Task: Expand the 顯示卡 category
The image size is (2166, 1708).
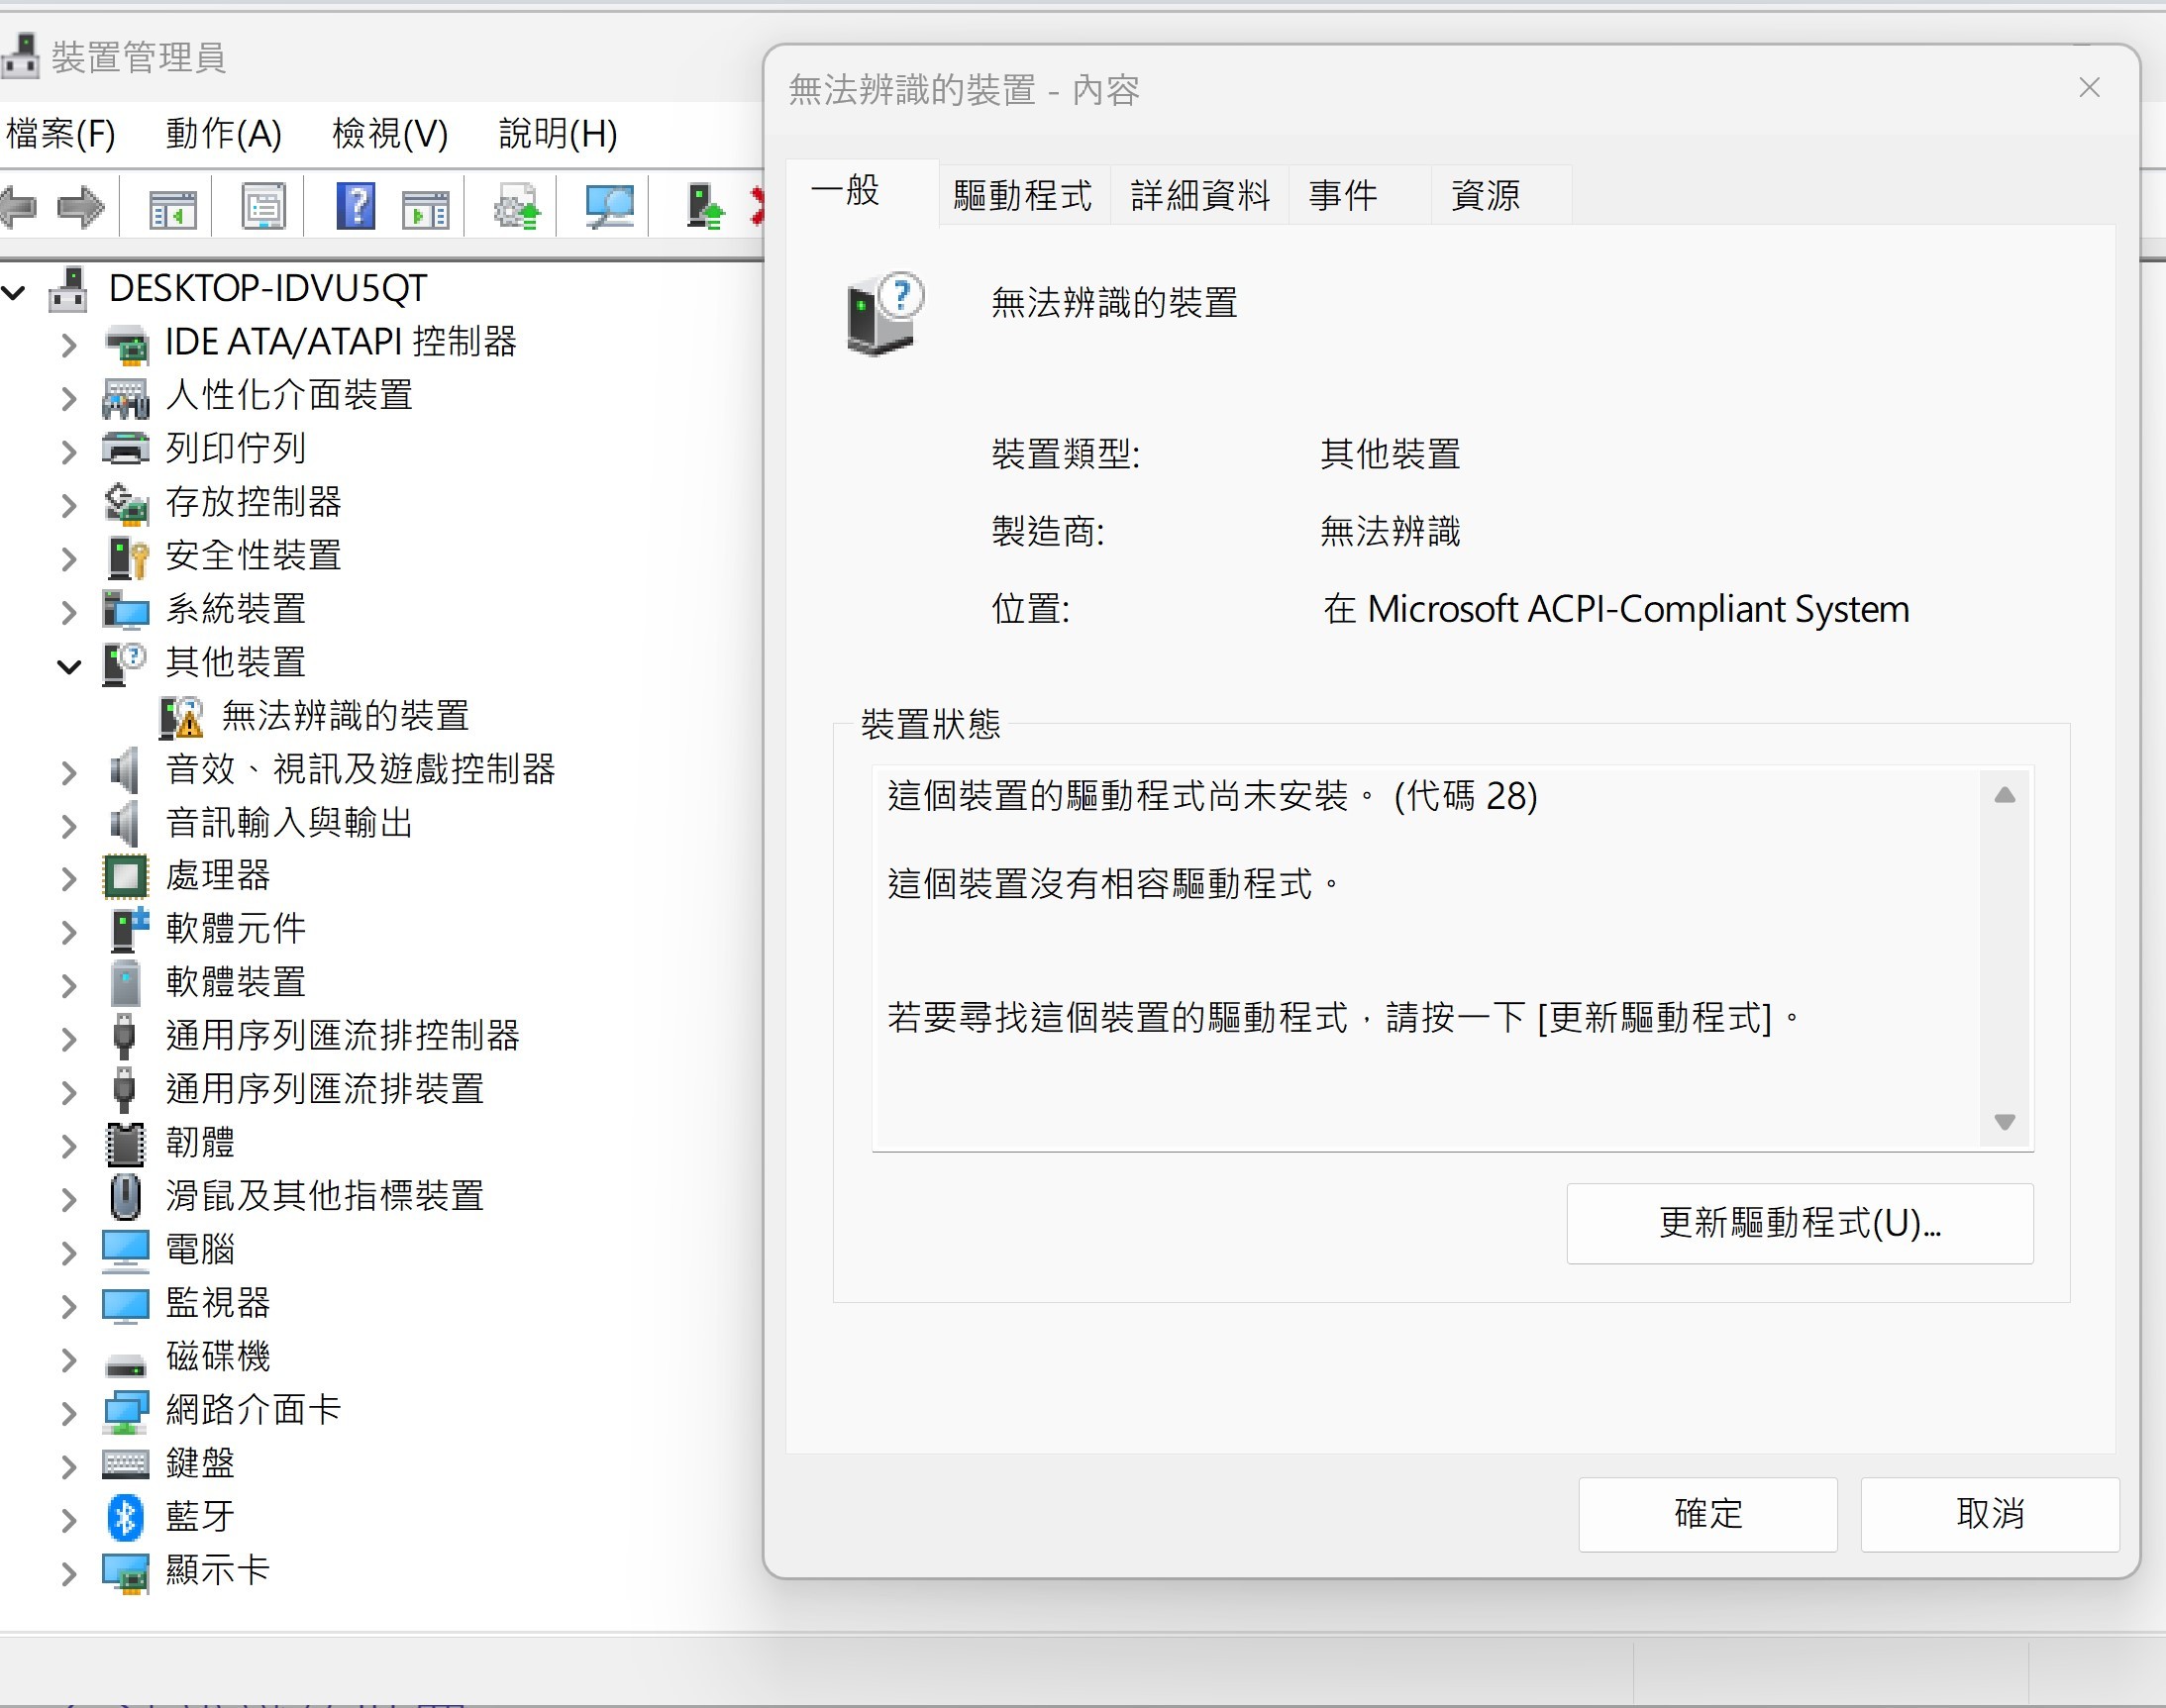Action: [x=68, y=1574]
